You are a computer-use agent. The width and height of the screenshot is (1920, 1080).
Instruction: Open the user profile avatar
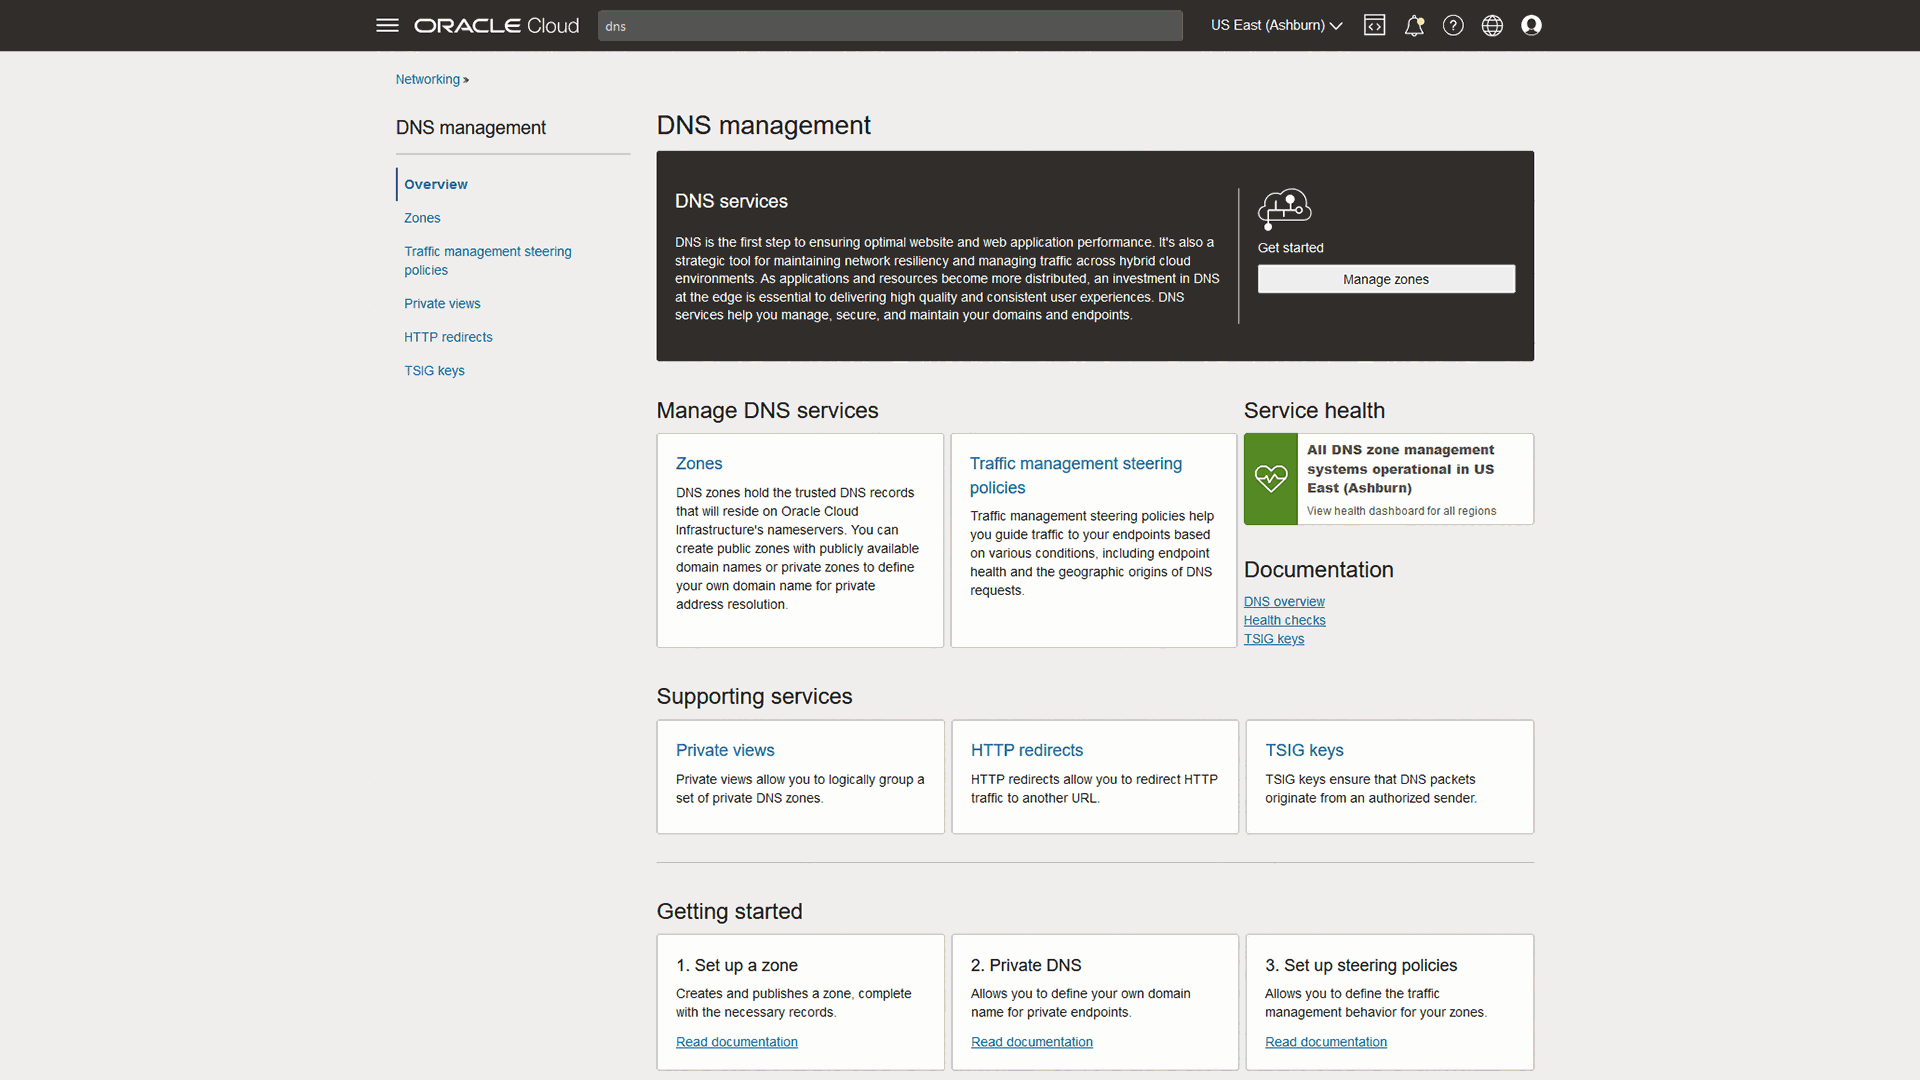[1531, 25]
